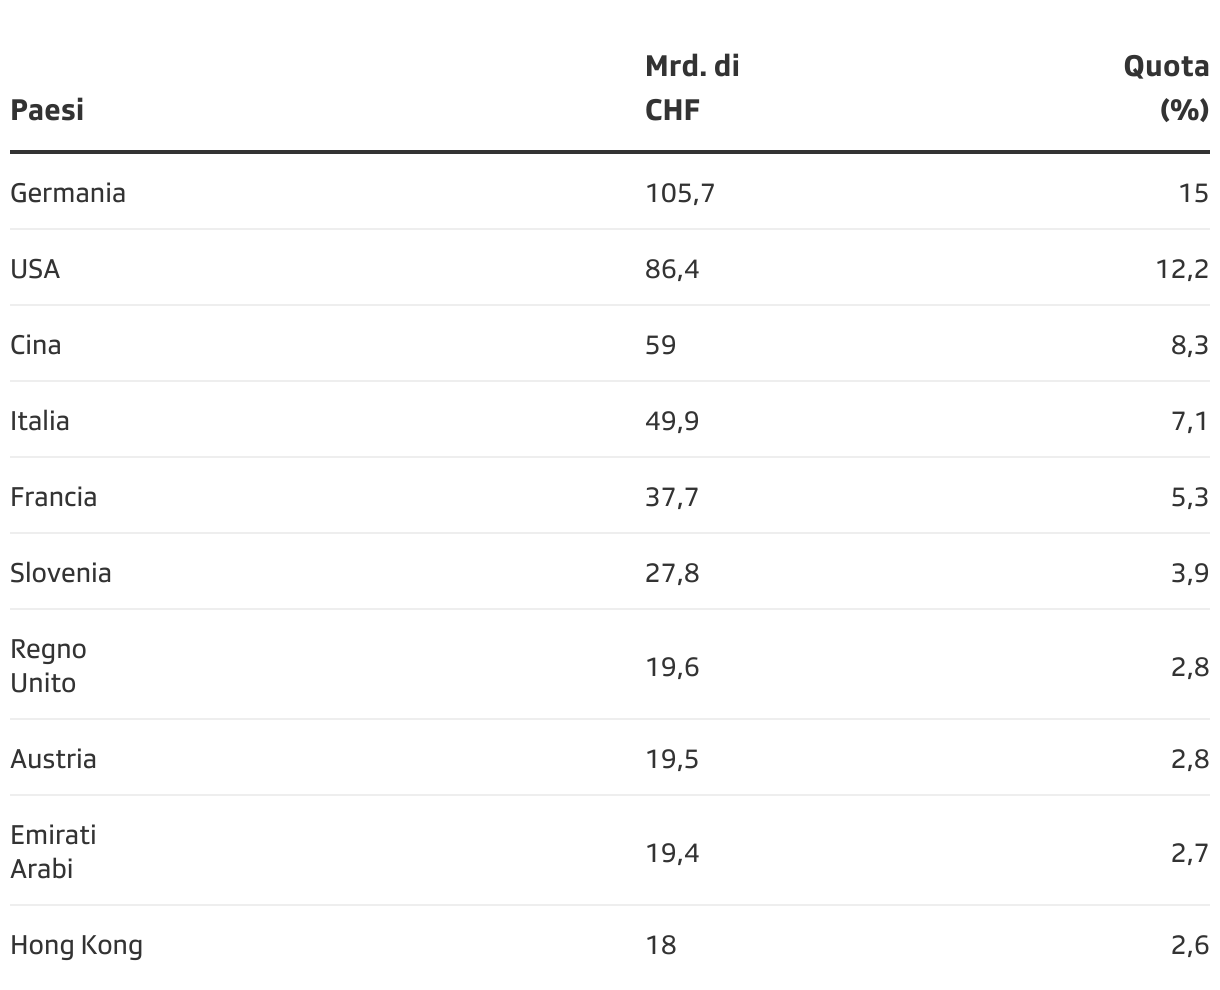The height and width of the screenshot is (990, 1220).
Task: Click the Francia country cell
Action: [54, 496]
